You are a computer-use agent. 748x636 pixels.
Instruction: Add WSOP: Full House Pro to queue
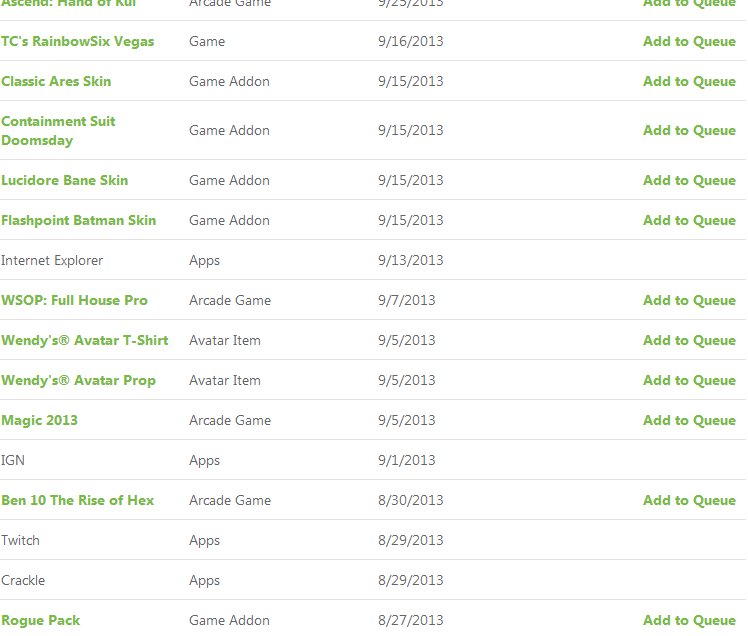(x=689, y=300)
